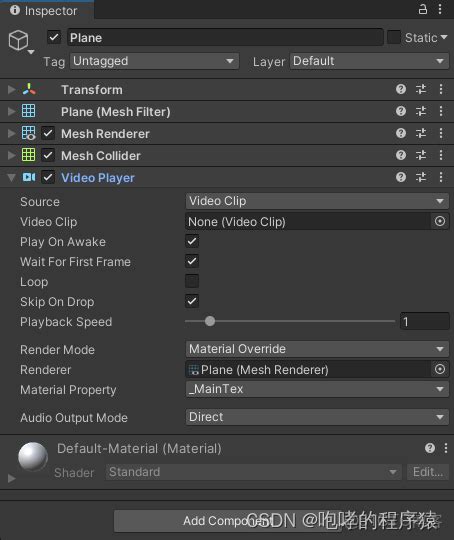Open Default-Material help reference icon
Viewport: 454px width, 540px height.
(430, 448)
